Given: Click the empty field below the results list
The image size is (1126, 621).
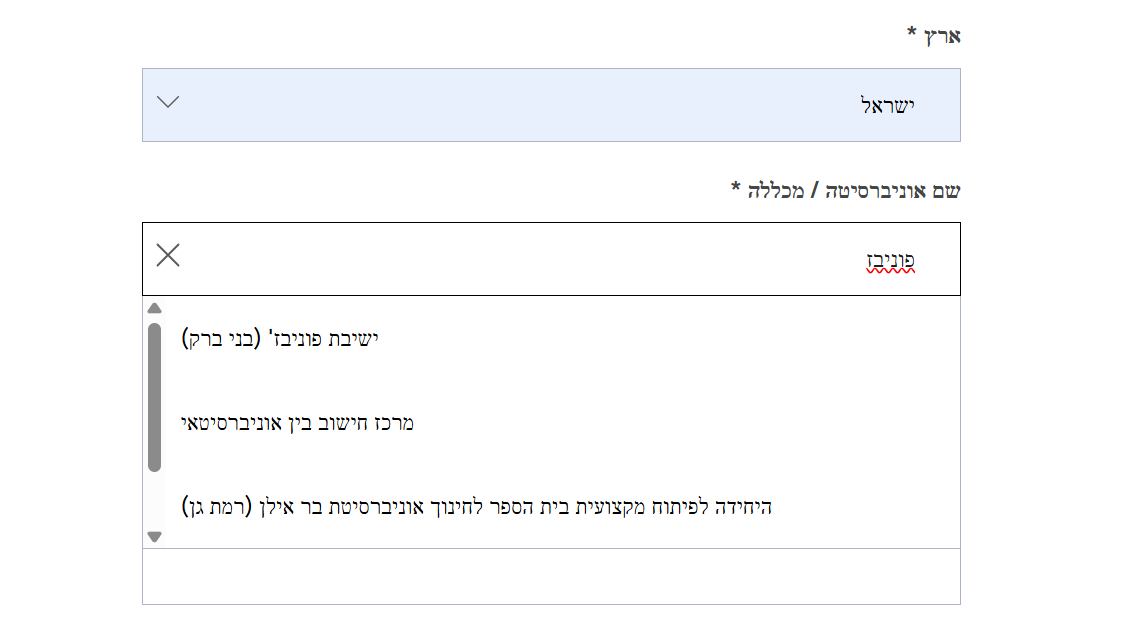Looking at the screenshot, I should tap(550, 577).
